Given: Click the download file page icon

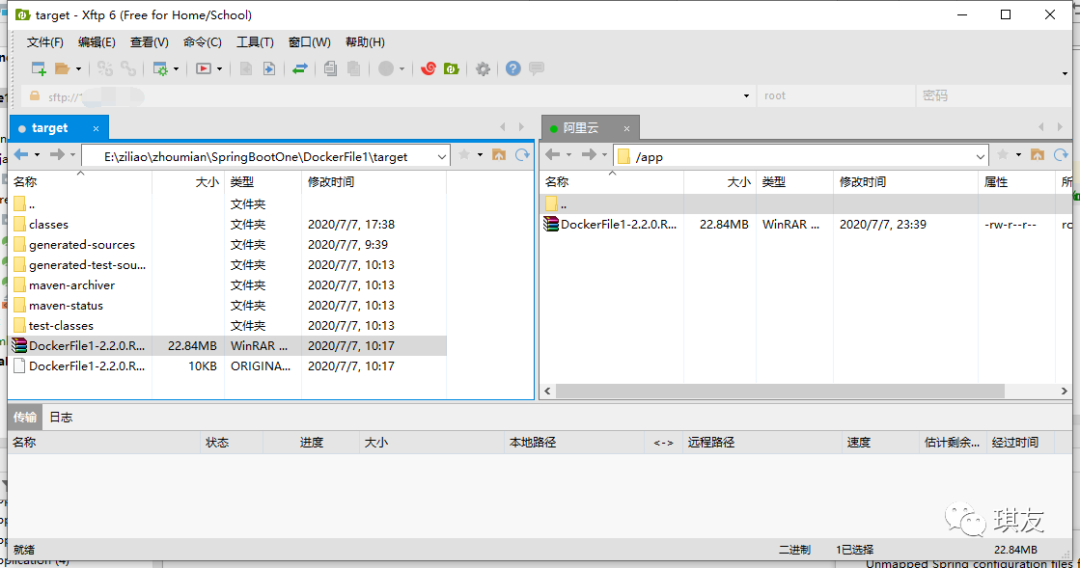Looking at the screenshot, I should pos(269,68).
